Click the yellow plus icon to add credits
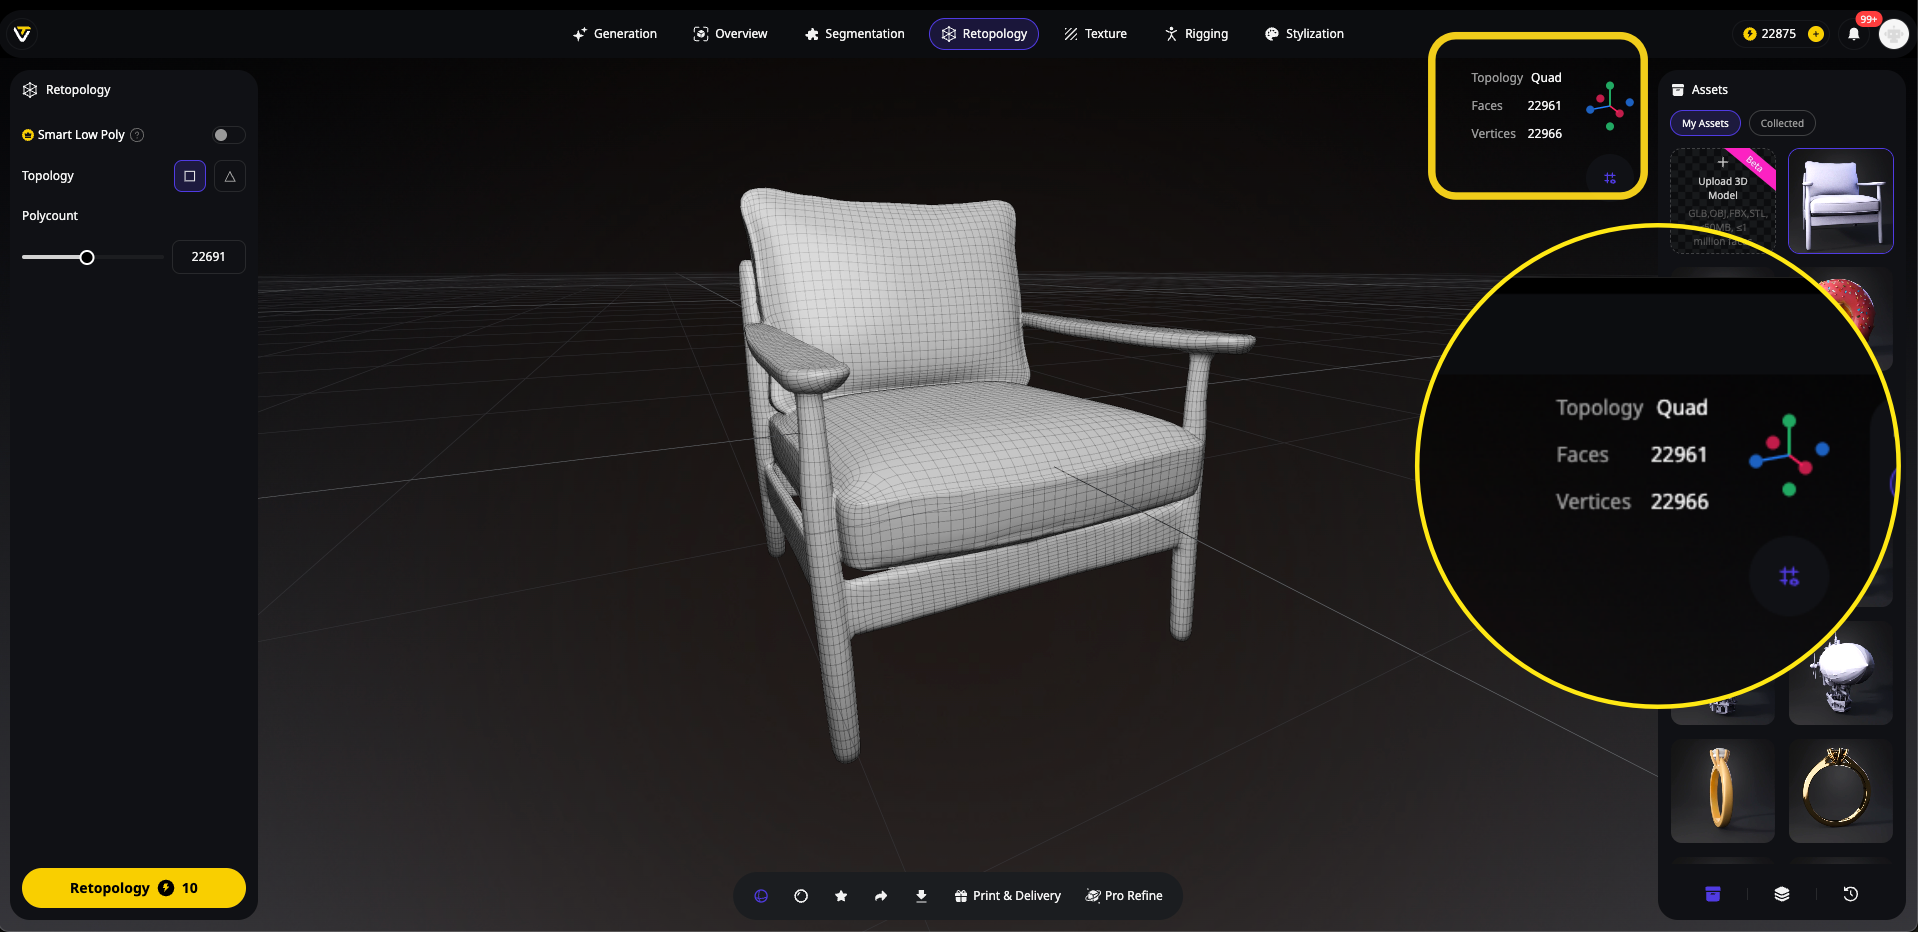 point(1816,34)
